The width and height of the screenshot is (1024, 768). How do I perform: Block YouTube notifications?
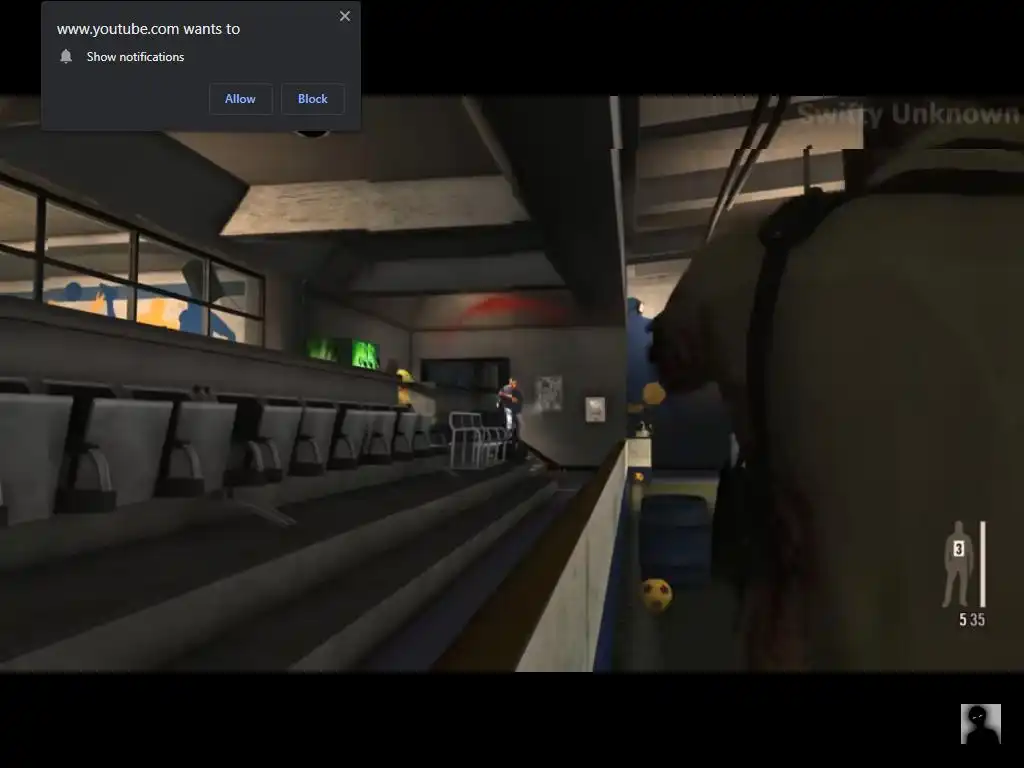tap(312, 99)
